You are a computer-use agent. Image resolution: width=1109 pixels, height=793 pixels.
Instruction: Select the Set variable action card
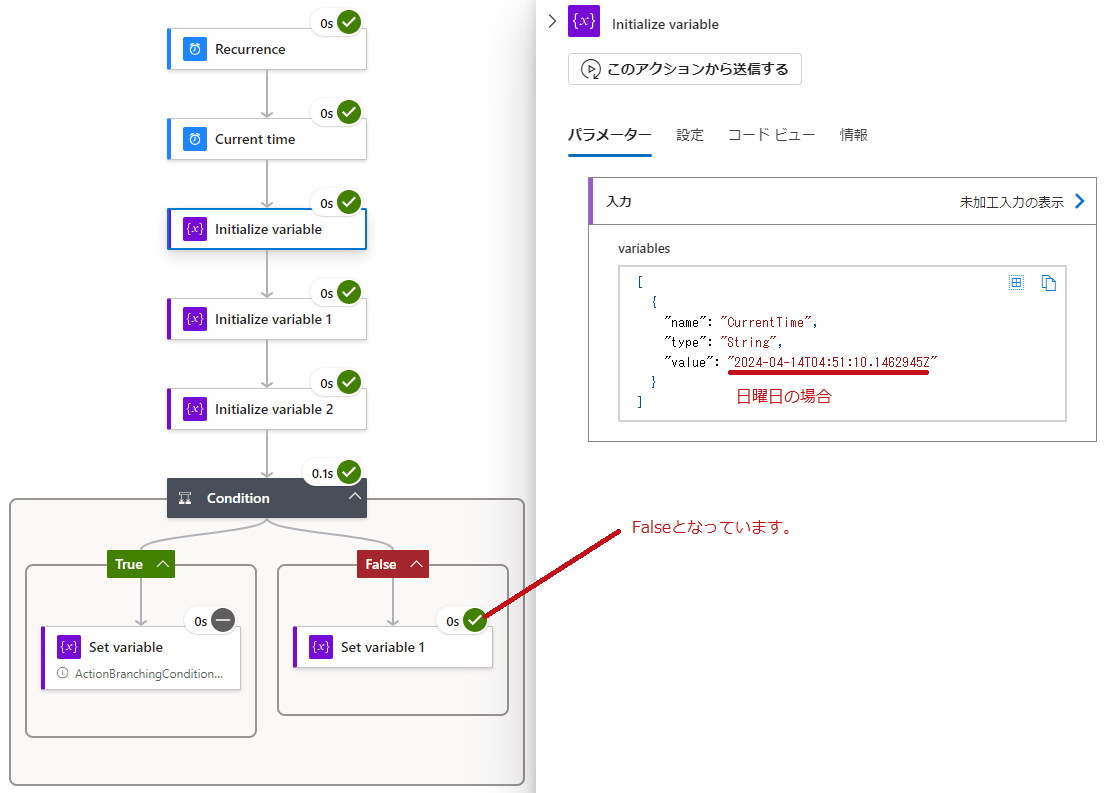(141, 658)
